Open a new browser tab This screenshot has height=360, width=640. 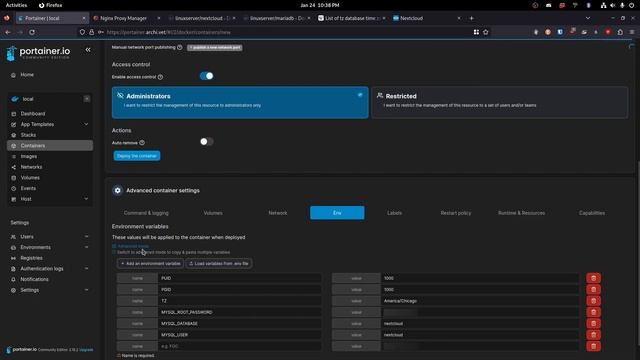point(471,18)
